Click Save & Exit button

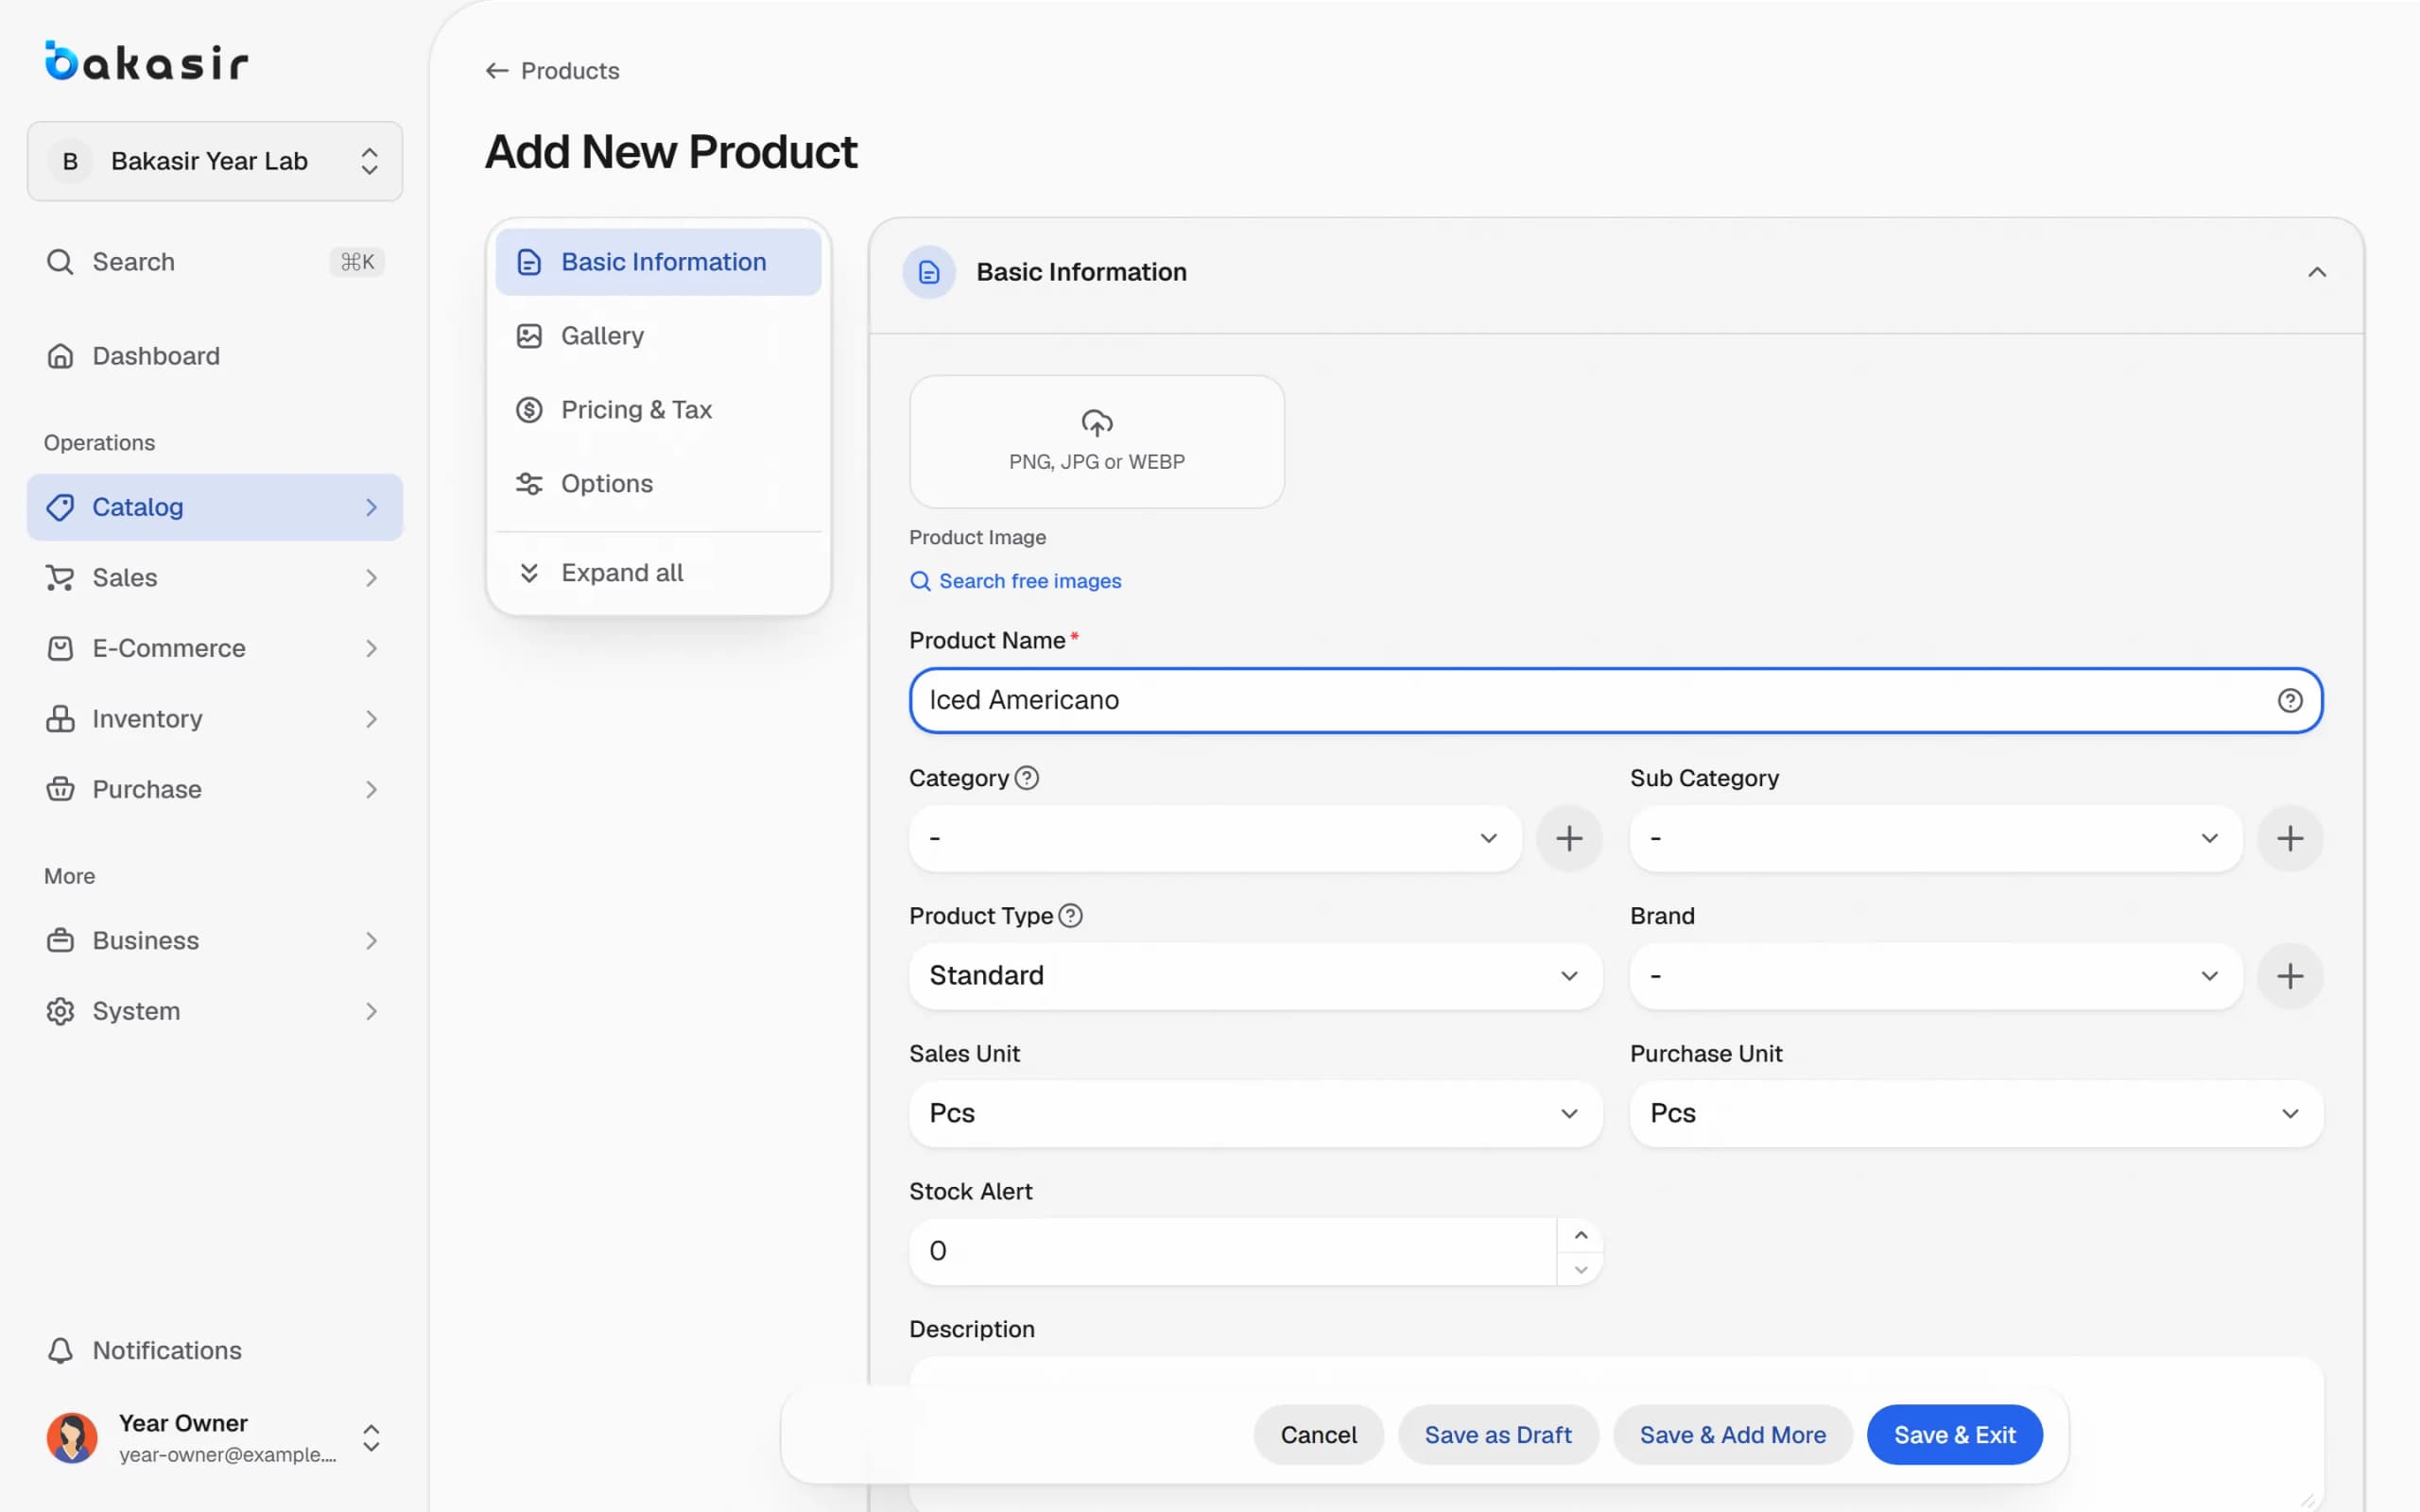point(1954,1435)
